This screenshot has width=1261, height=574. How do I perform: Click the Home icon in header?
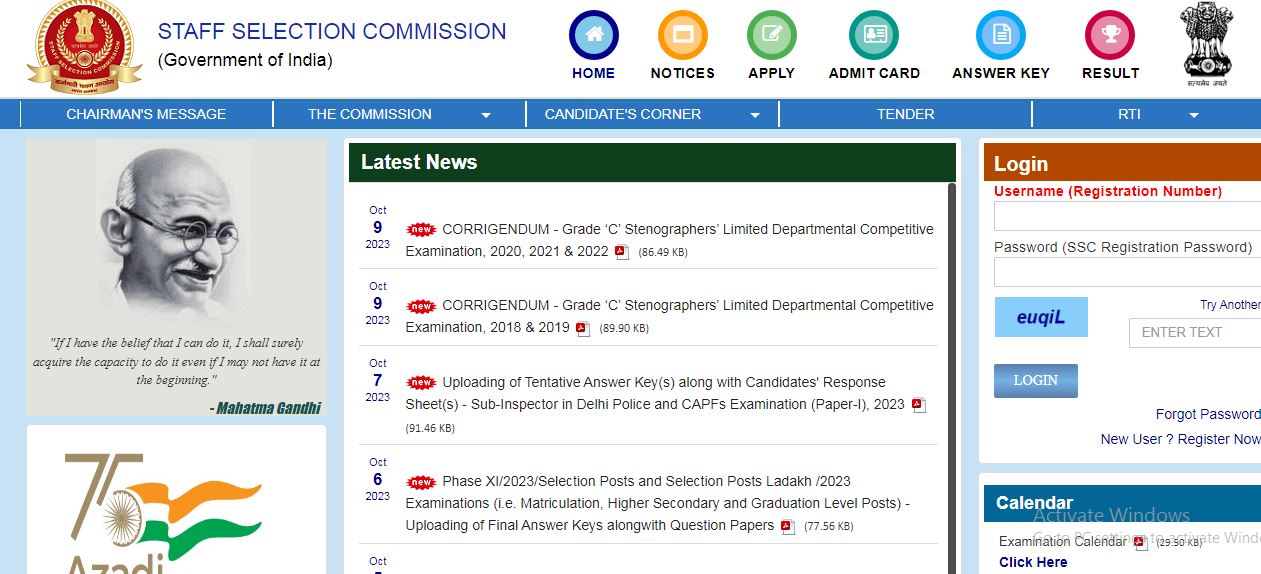coord(593,36)
